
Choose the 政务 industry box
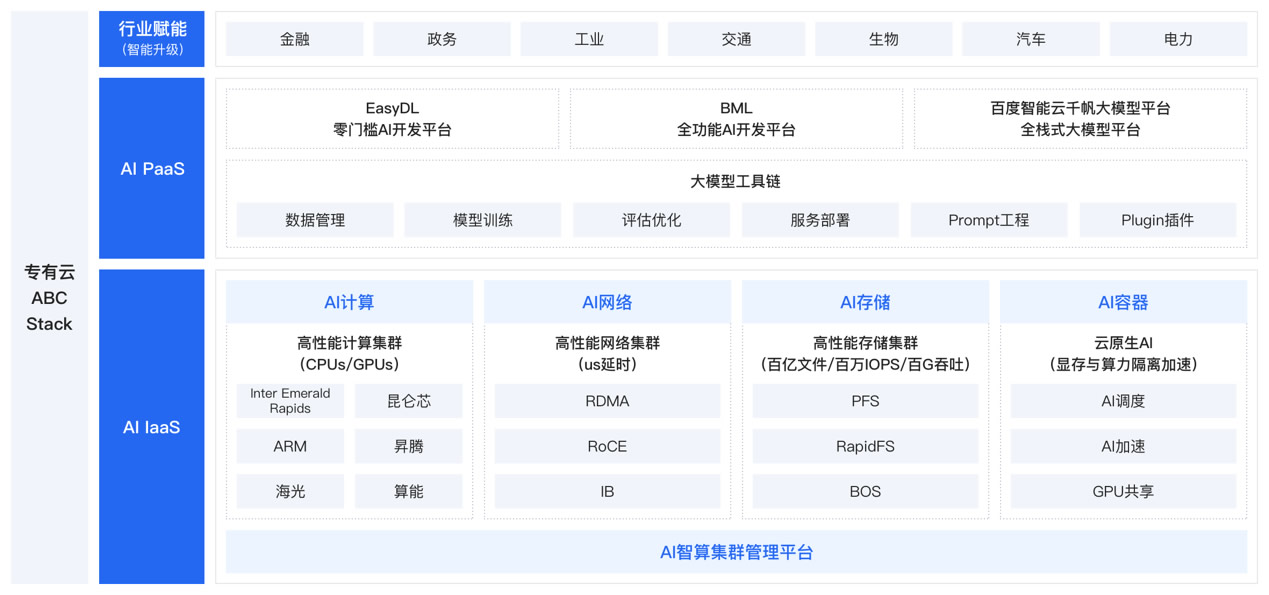tap(442, 39)
